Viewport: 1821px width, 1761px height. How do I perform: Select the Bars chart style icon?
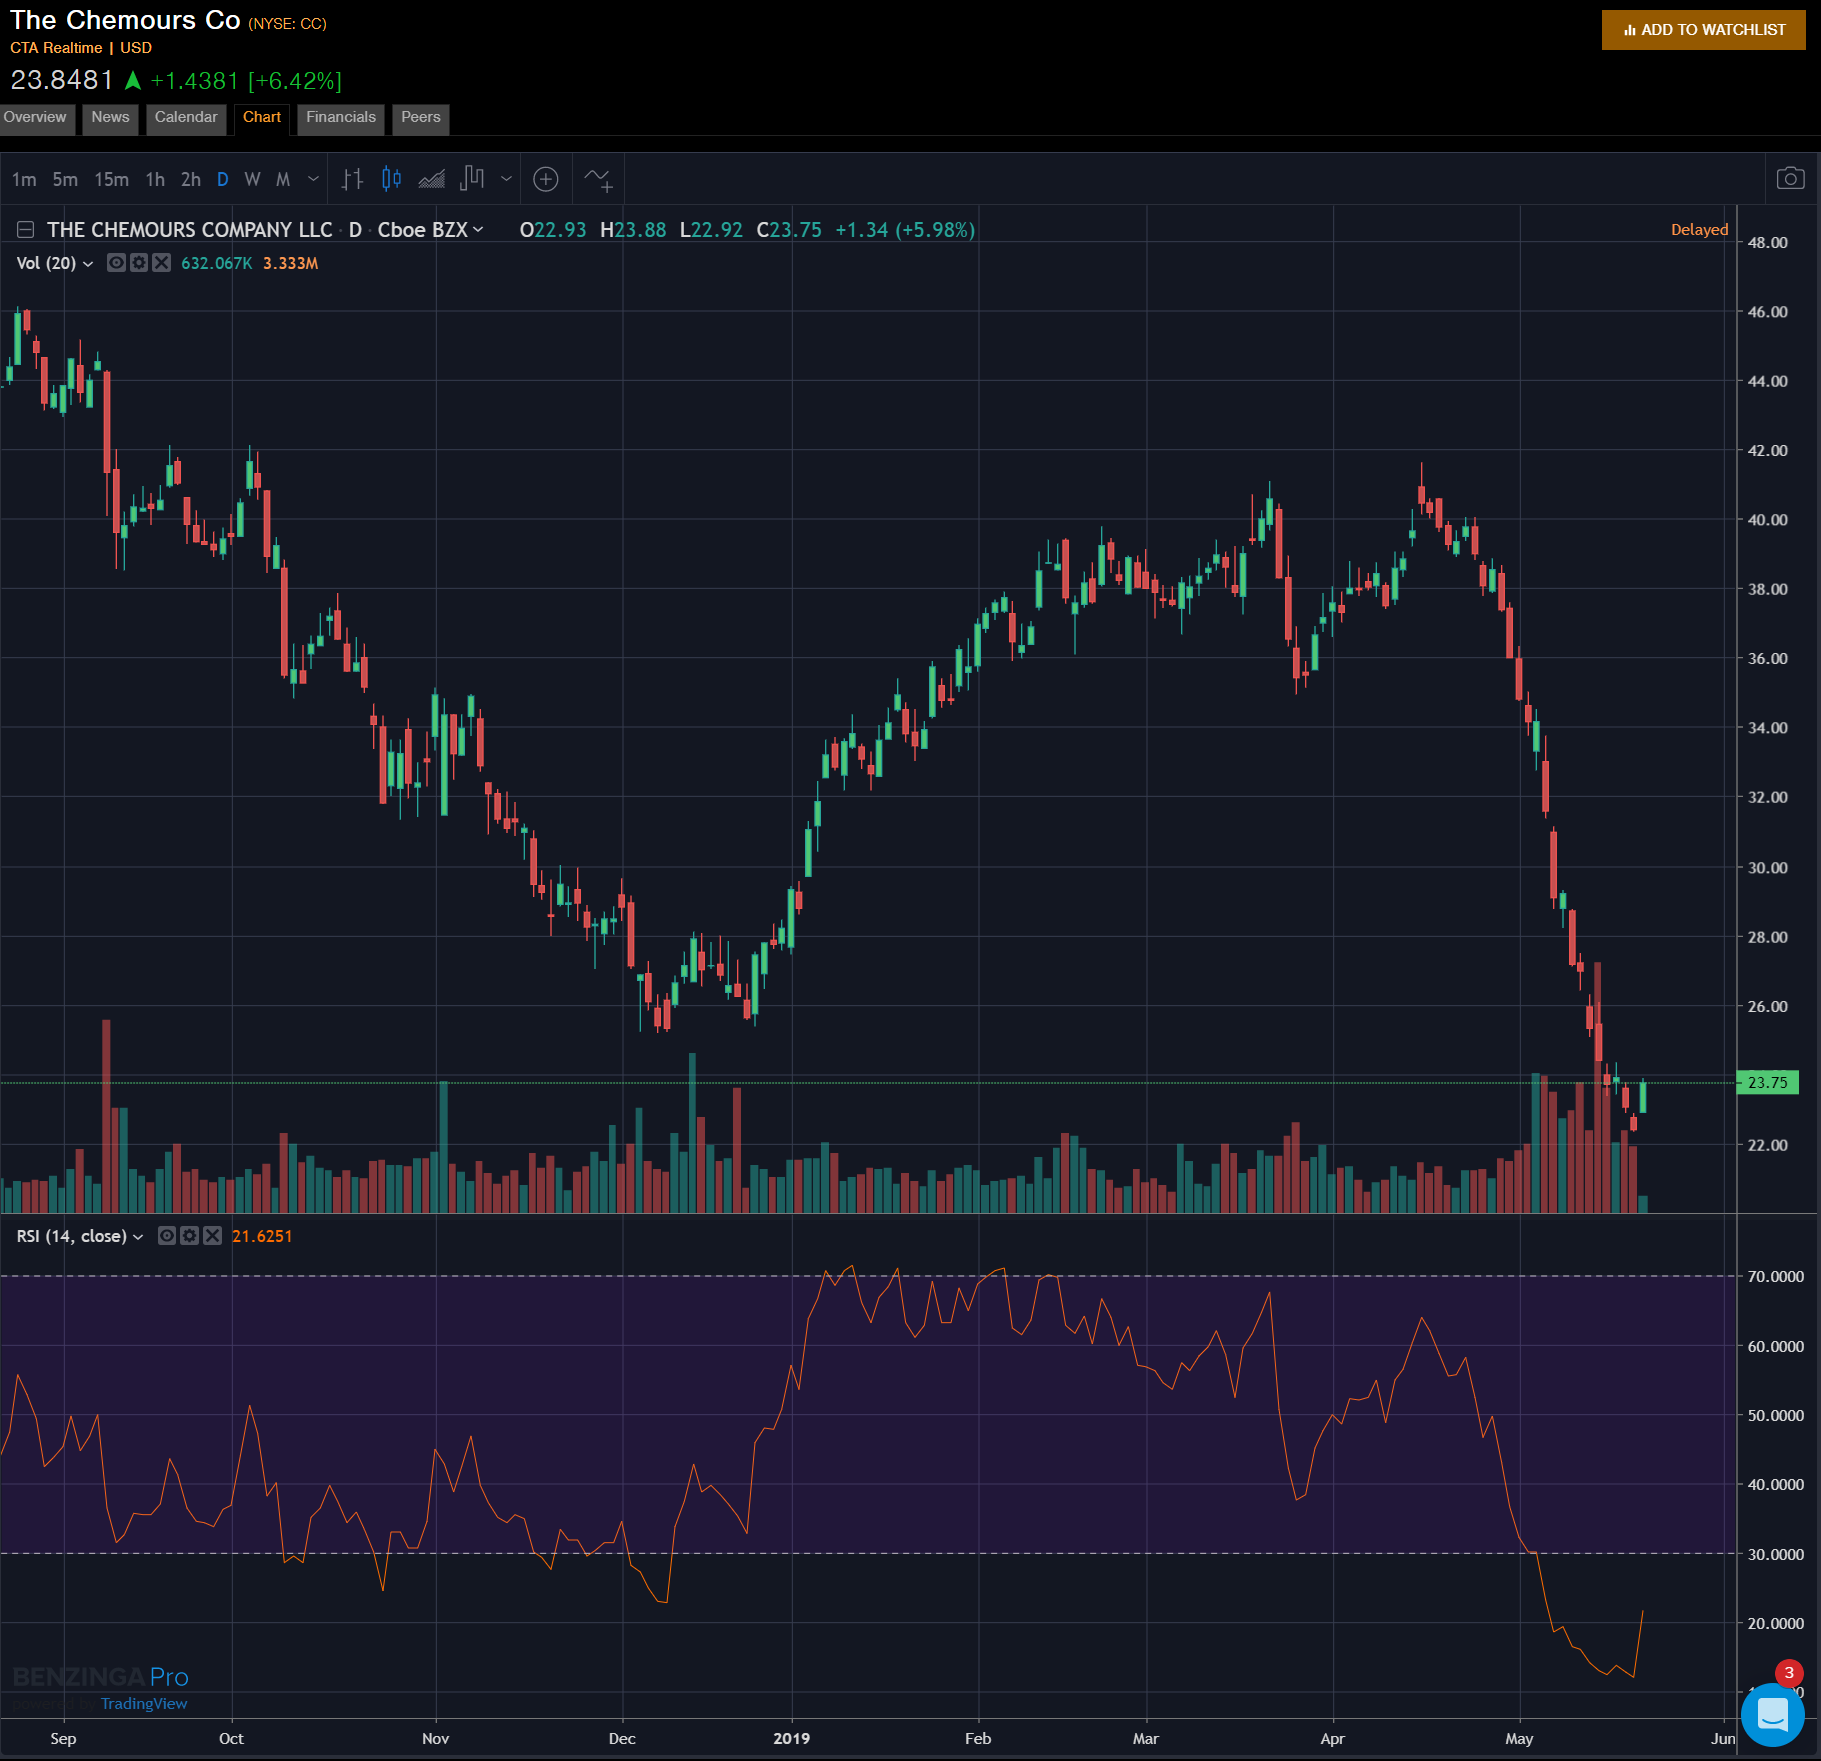pyautogui.click(x=352, y=179)
